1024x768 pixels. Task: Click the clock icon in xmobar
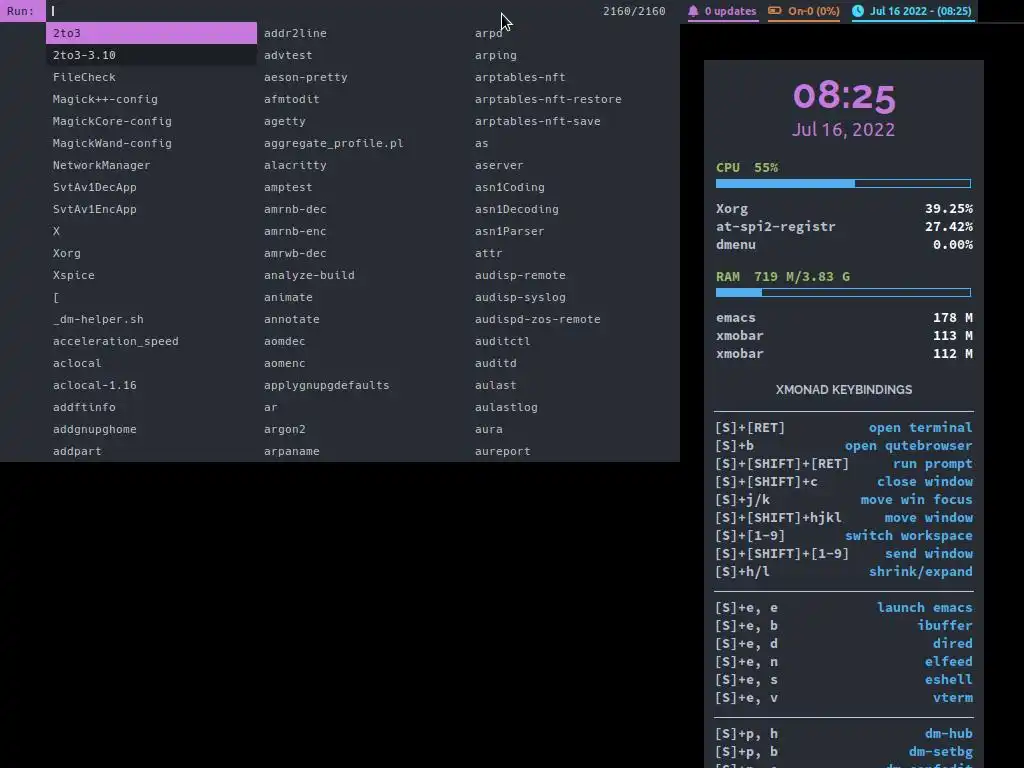click(858, 10)
